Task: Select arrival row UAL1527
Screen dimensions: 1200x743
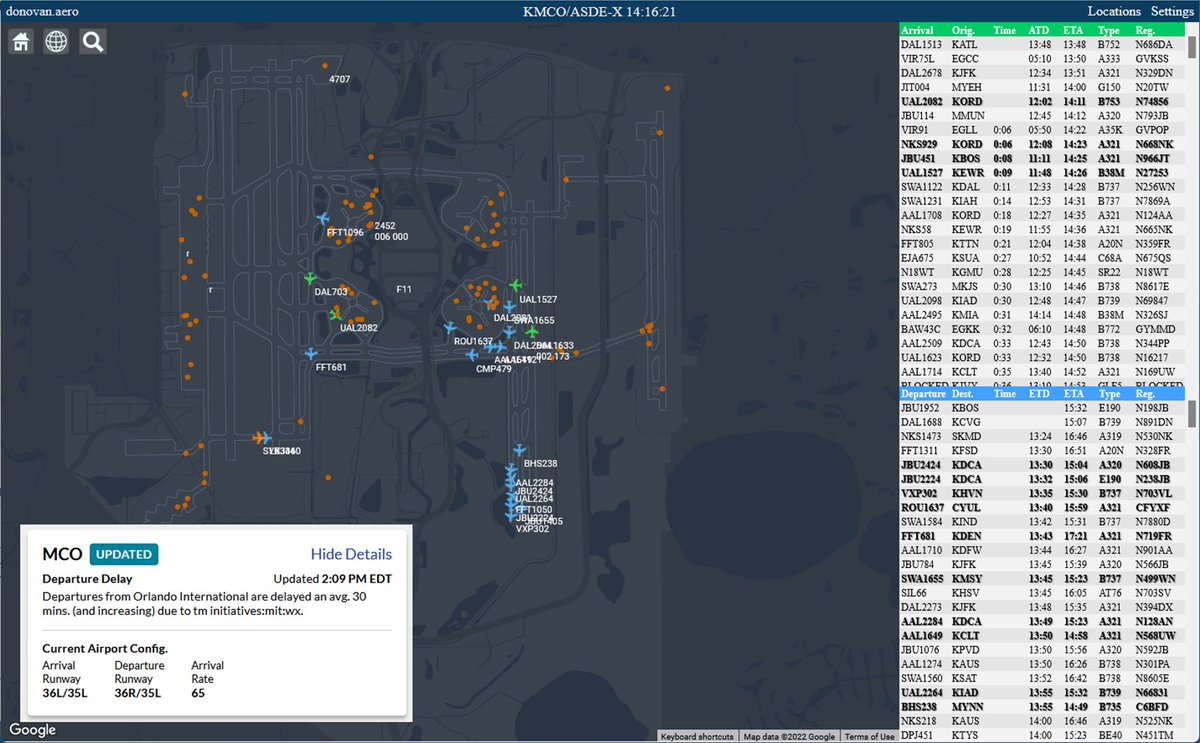Action: pos(1043,172)
